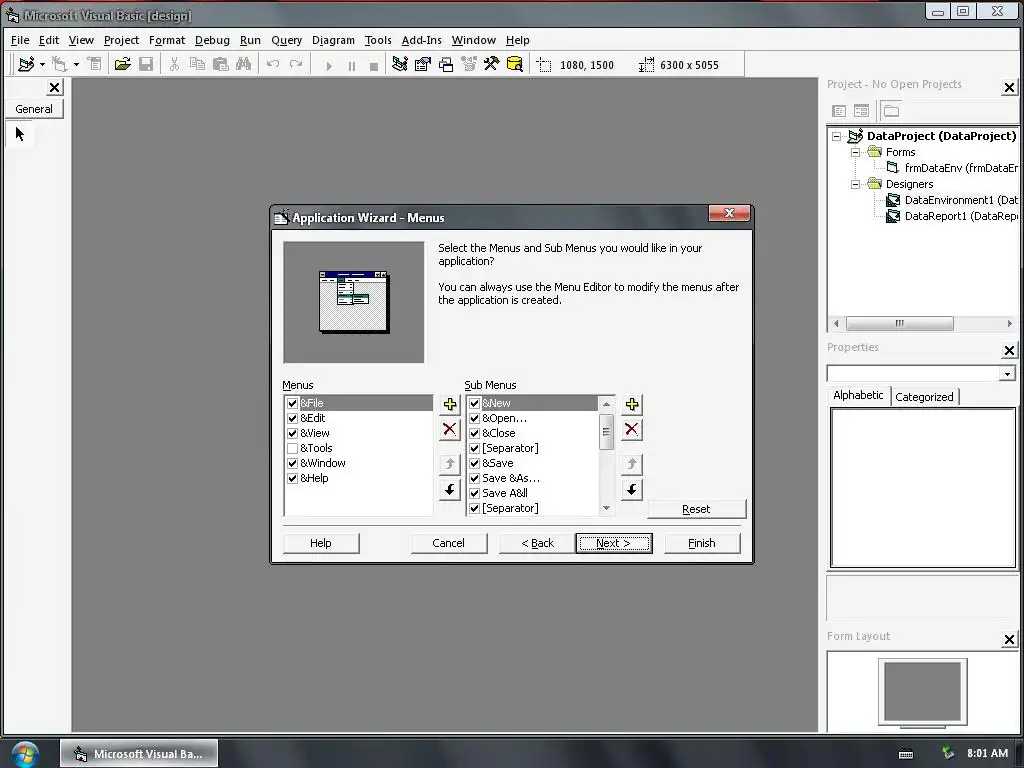Add a new sub menu with the Sub Menus plus icon
The height and width of the screenshot is (768, 1024).
click(632, 404)
